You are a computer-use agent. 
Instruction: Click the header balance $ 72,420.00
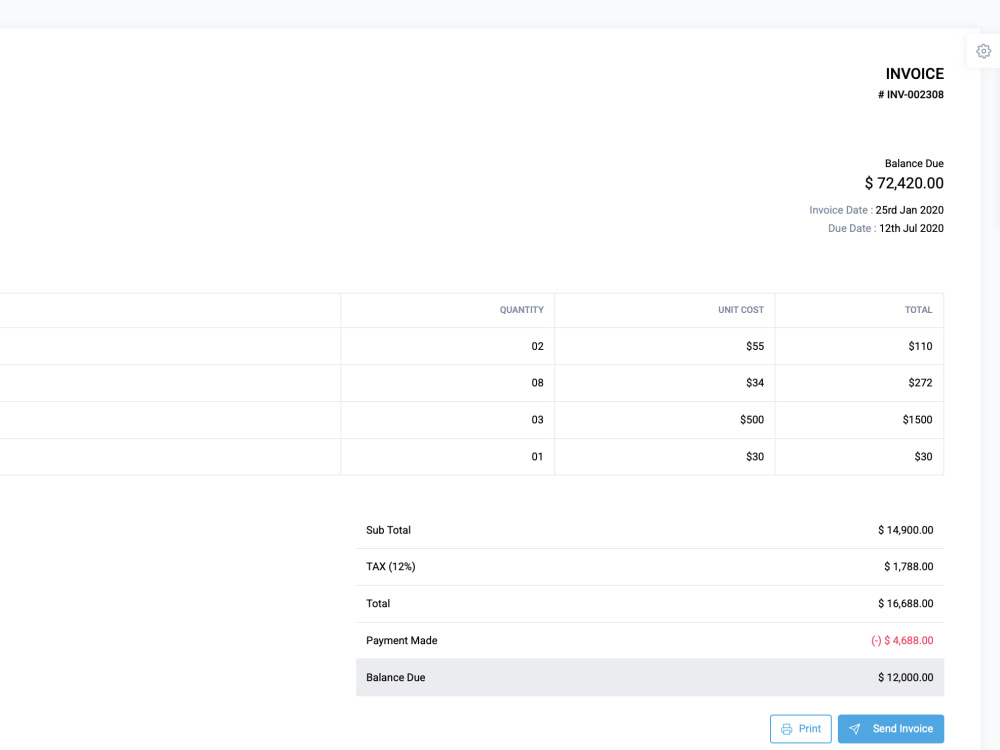pos(904,183)
